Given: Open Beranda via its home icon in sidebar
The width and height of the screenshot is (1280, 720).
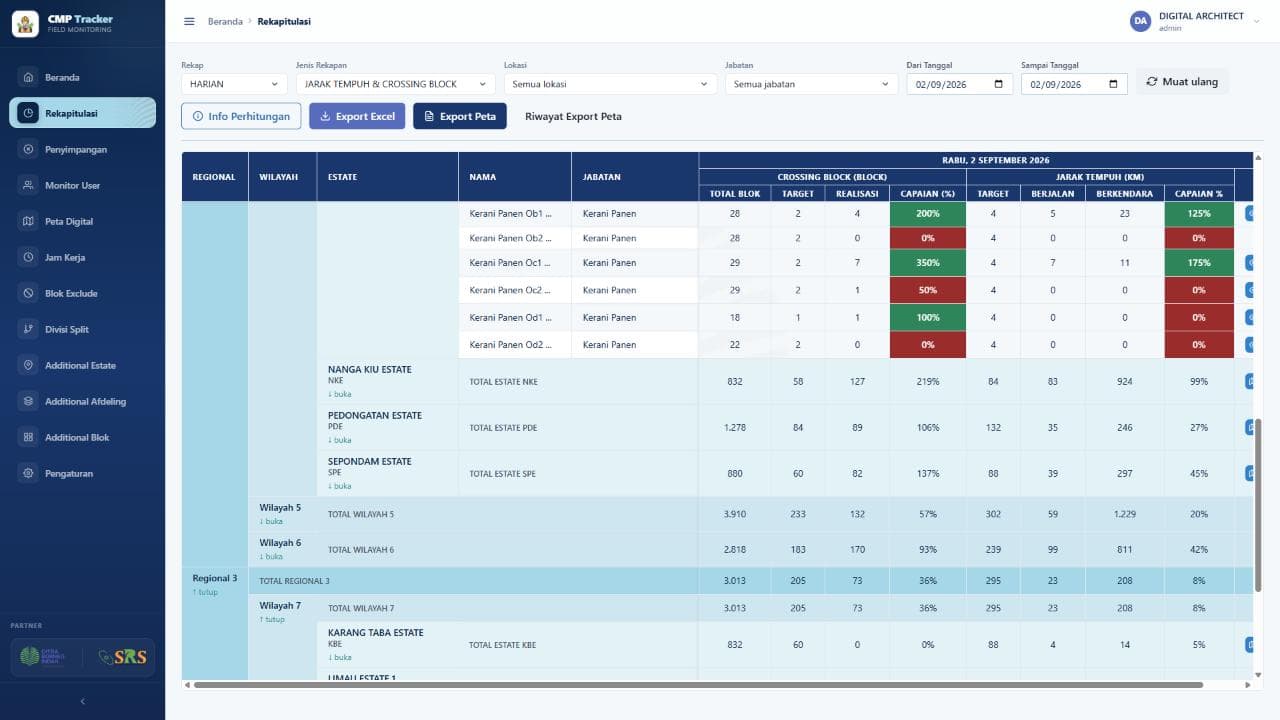Looking at the screenshot, I should (x=28, y=77).
